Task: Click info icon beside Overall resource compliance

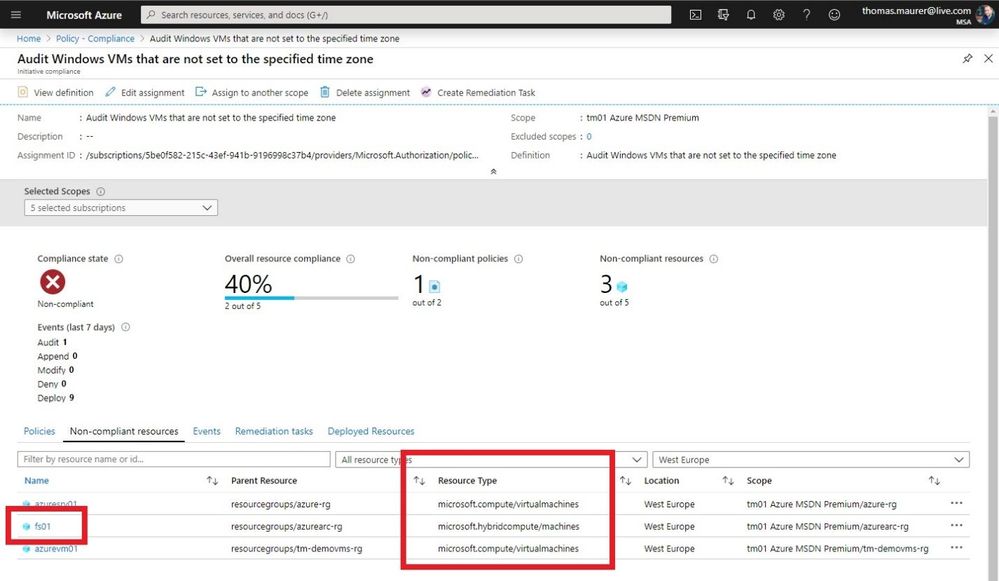Action: 350,259
